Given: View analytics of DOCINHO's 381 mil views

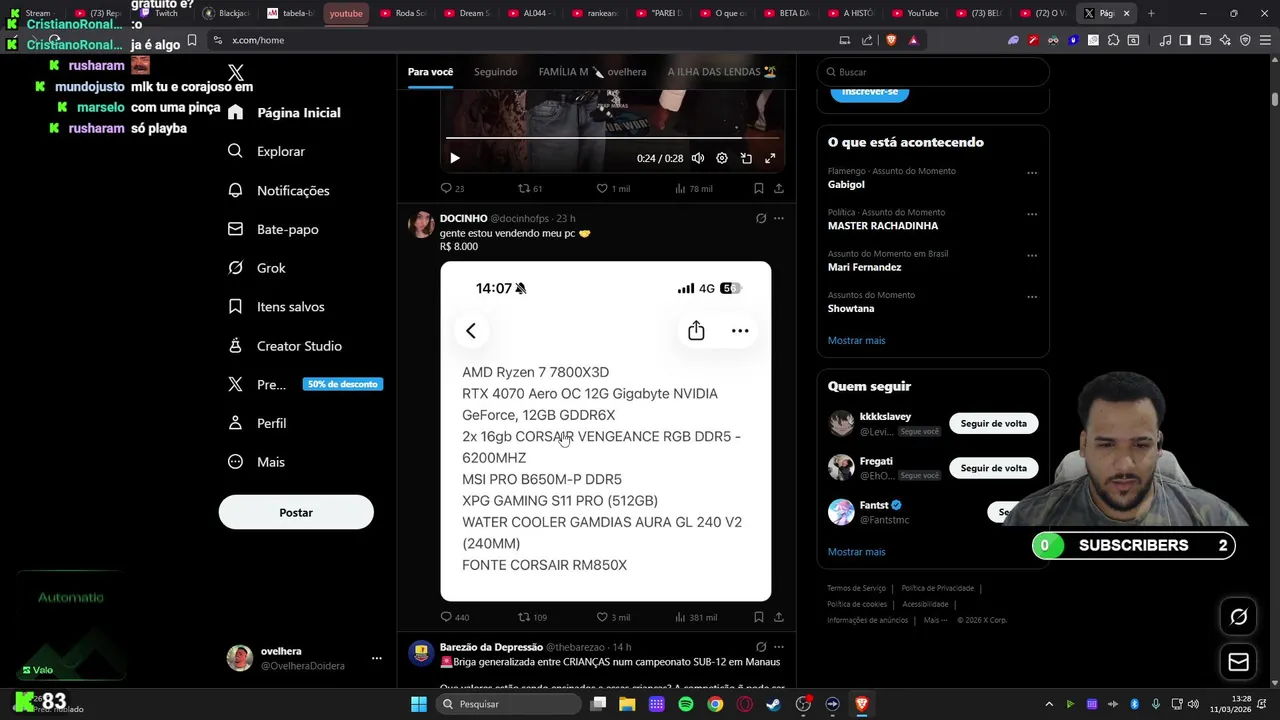Looking at the screenshot, I should coord(696,617).
